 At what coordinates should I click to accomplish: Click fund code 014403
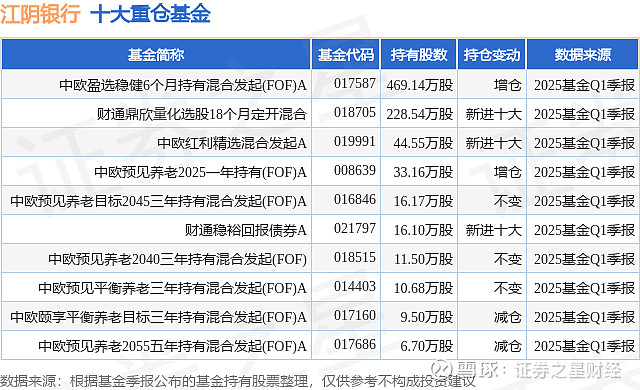[355, 286]
